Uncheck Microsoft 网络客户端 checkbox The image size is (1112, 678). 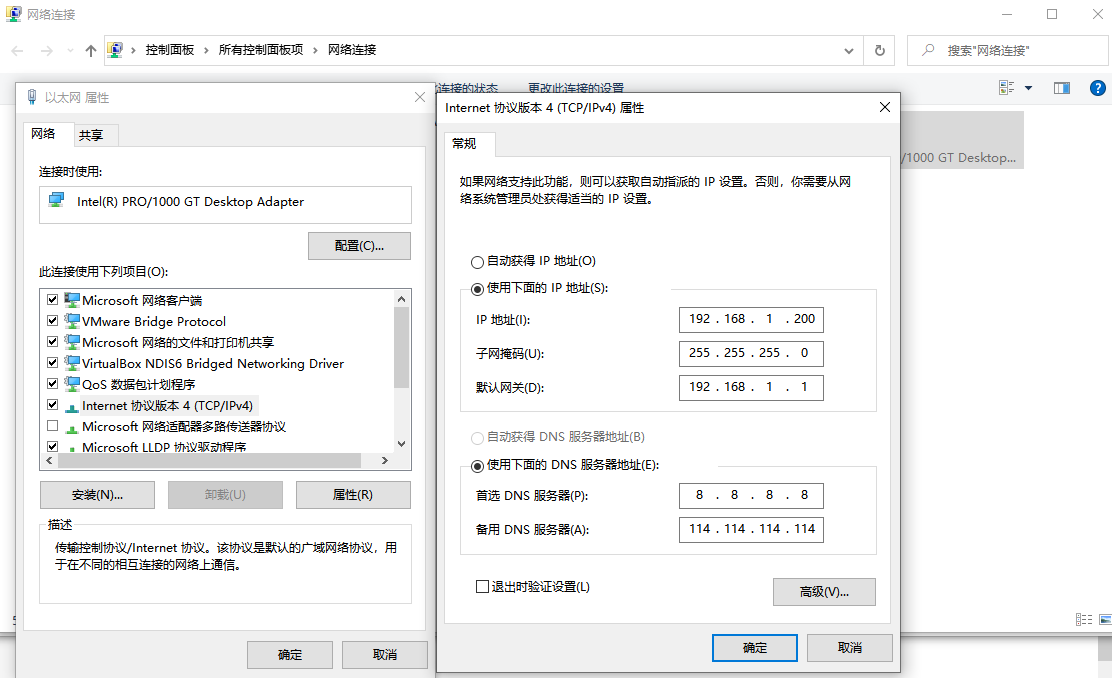pos(52,299)
